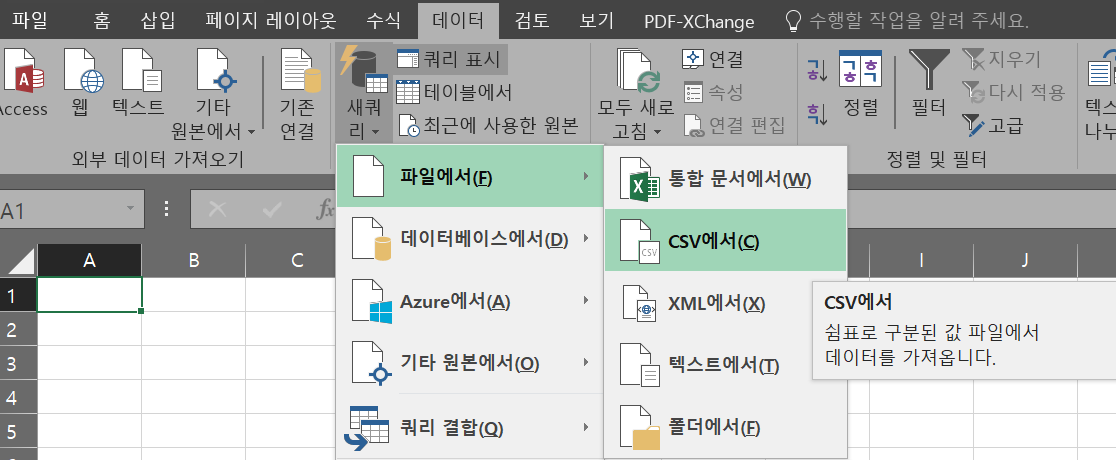Open the PDF-XChange tab
This screenshot has width=1116, height=460.
(699, 21)
